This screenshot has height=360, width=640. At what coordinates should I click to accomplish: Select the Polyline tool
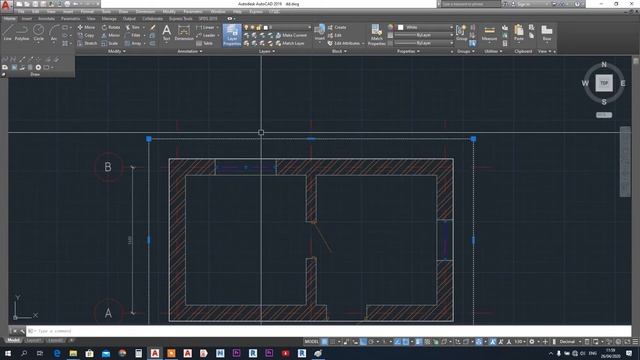click(22, 32)
